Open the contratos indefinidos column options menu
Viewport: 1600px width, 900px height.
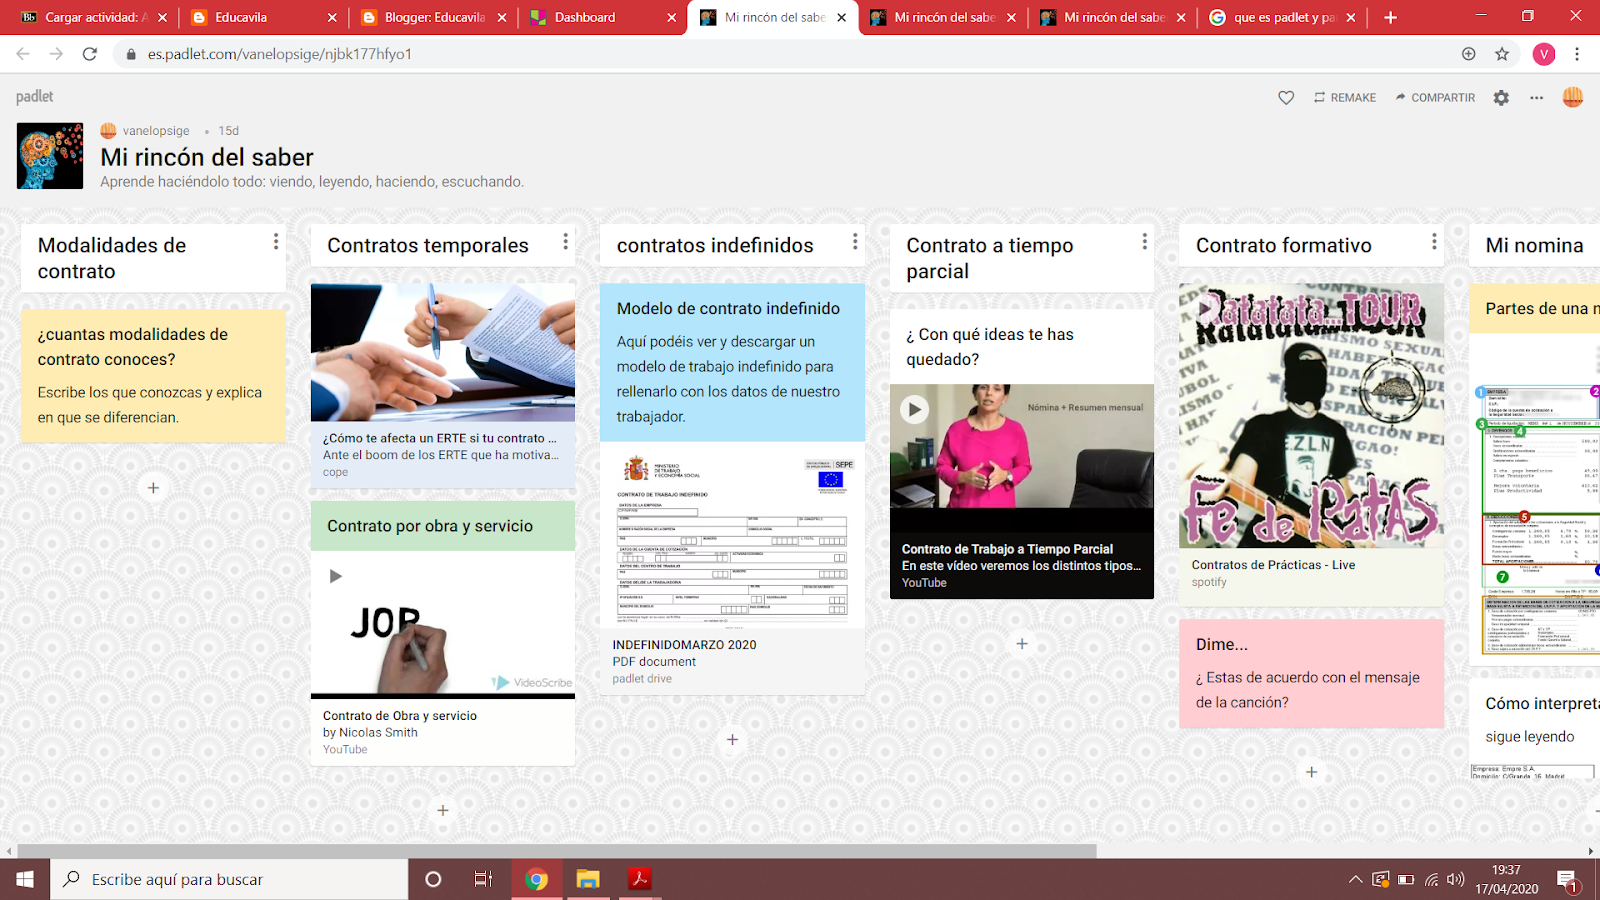tap(854, 240)
